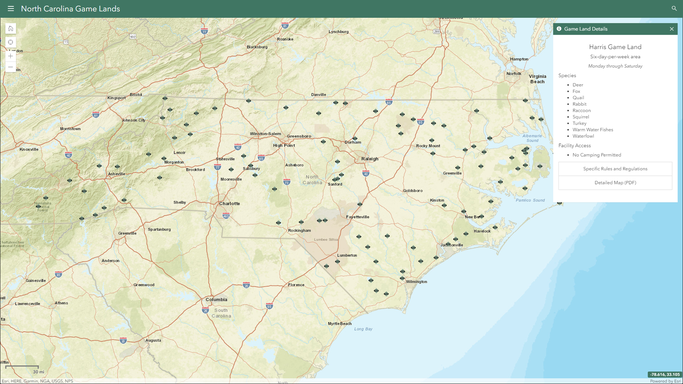Click the Esri, HERE, Garmin attribution text
Viewport: 683px width, 384px height.
(x=37, y=381)
